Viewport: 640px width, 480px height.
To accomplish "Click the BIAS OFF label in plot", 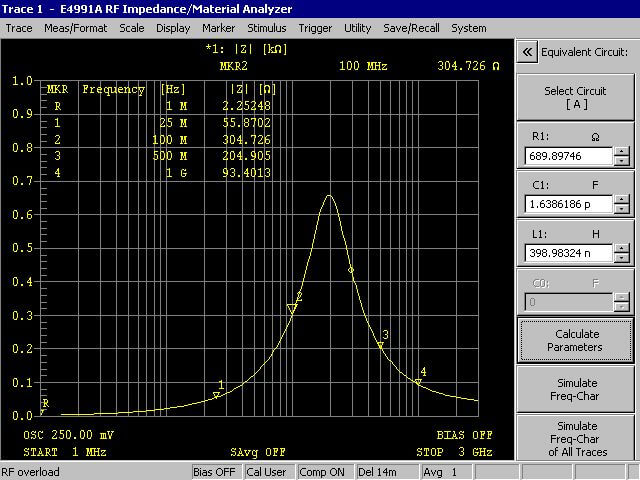I will point(464,435).
